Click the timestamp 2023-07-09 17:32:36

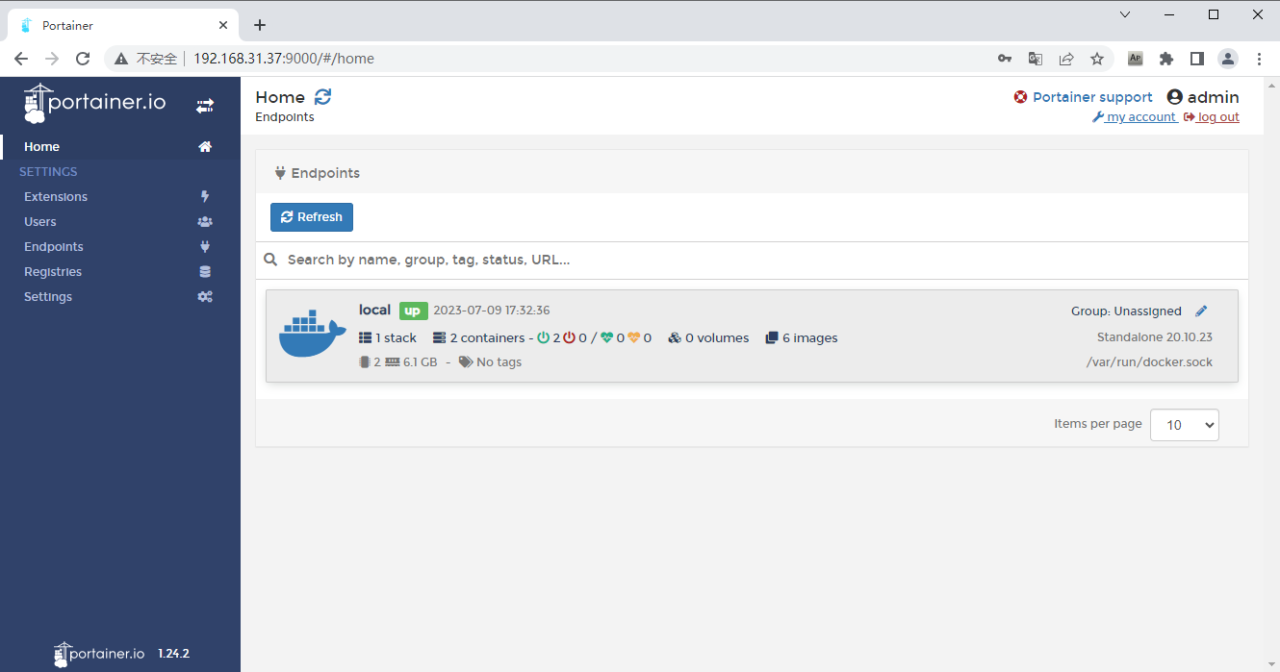(491, 311)
